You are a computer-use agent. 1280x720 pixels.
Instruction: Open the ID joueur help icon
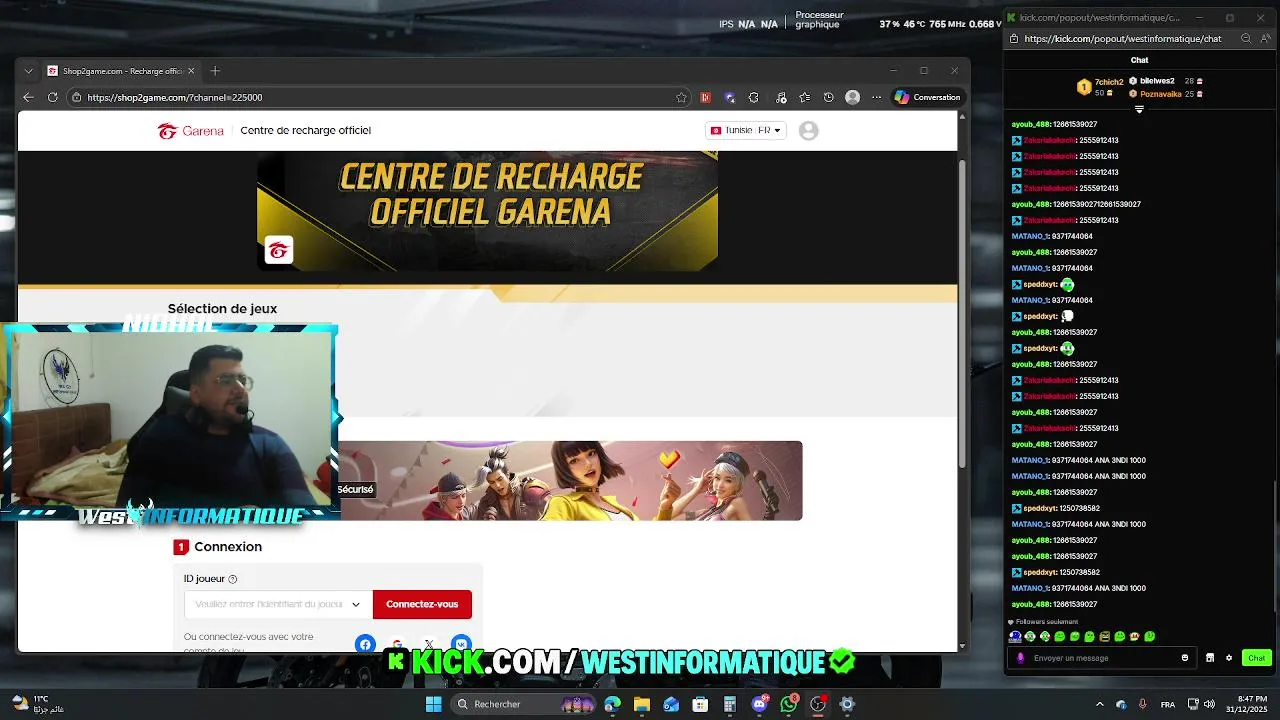(x=233, y=579)
